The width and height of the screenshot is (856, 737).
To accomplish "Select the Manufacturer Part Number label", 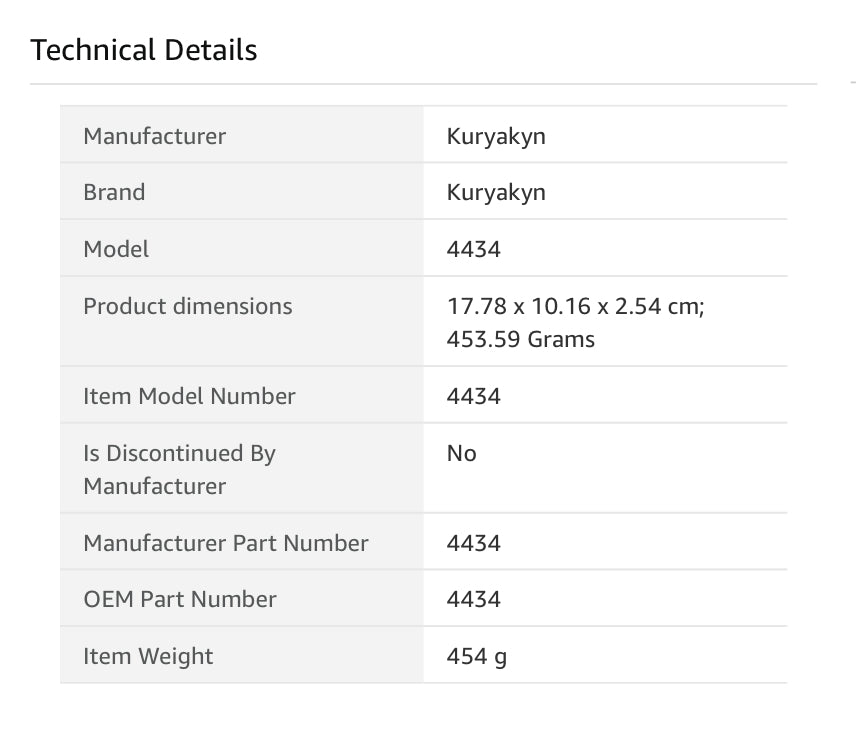I will tap(226, 543).
